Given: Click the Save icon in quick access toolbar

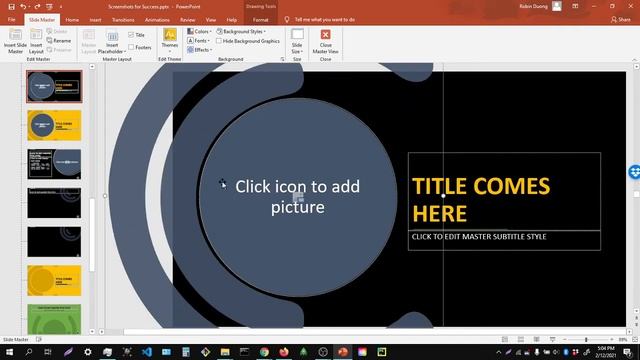Looking at the screenshot, I should point(11,7).
